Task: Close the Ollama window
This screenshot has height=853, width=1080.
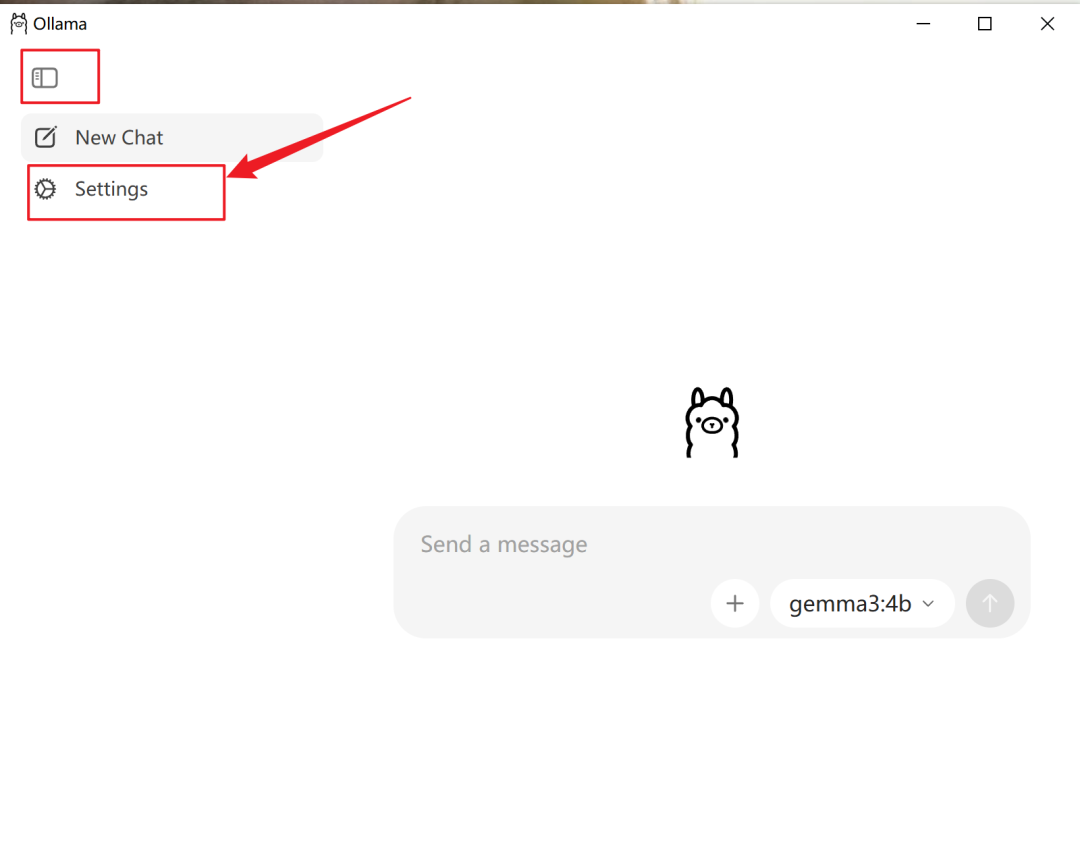Action: 1047,23
